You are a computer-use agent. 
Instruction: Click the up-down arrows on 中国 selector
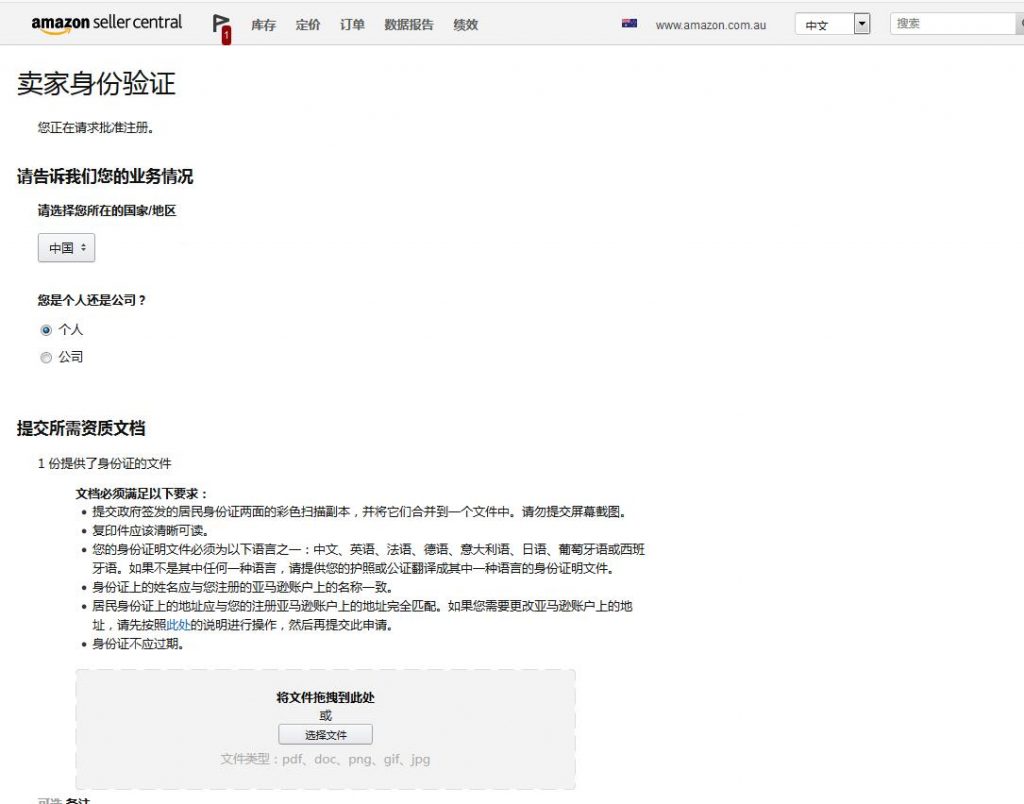83,248
